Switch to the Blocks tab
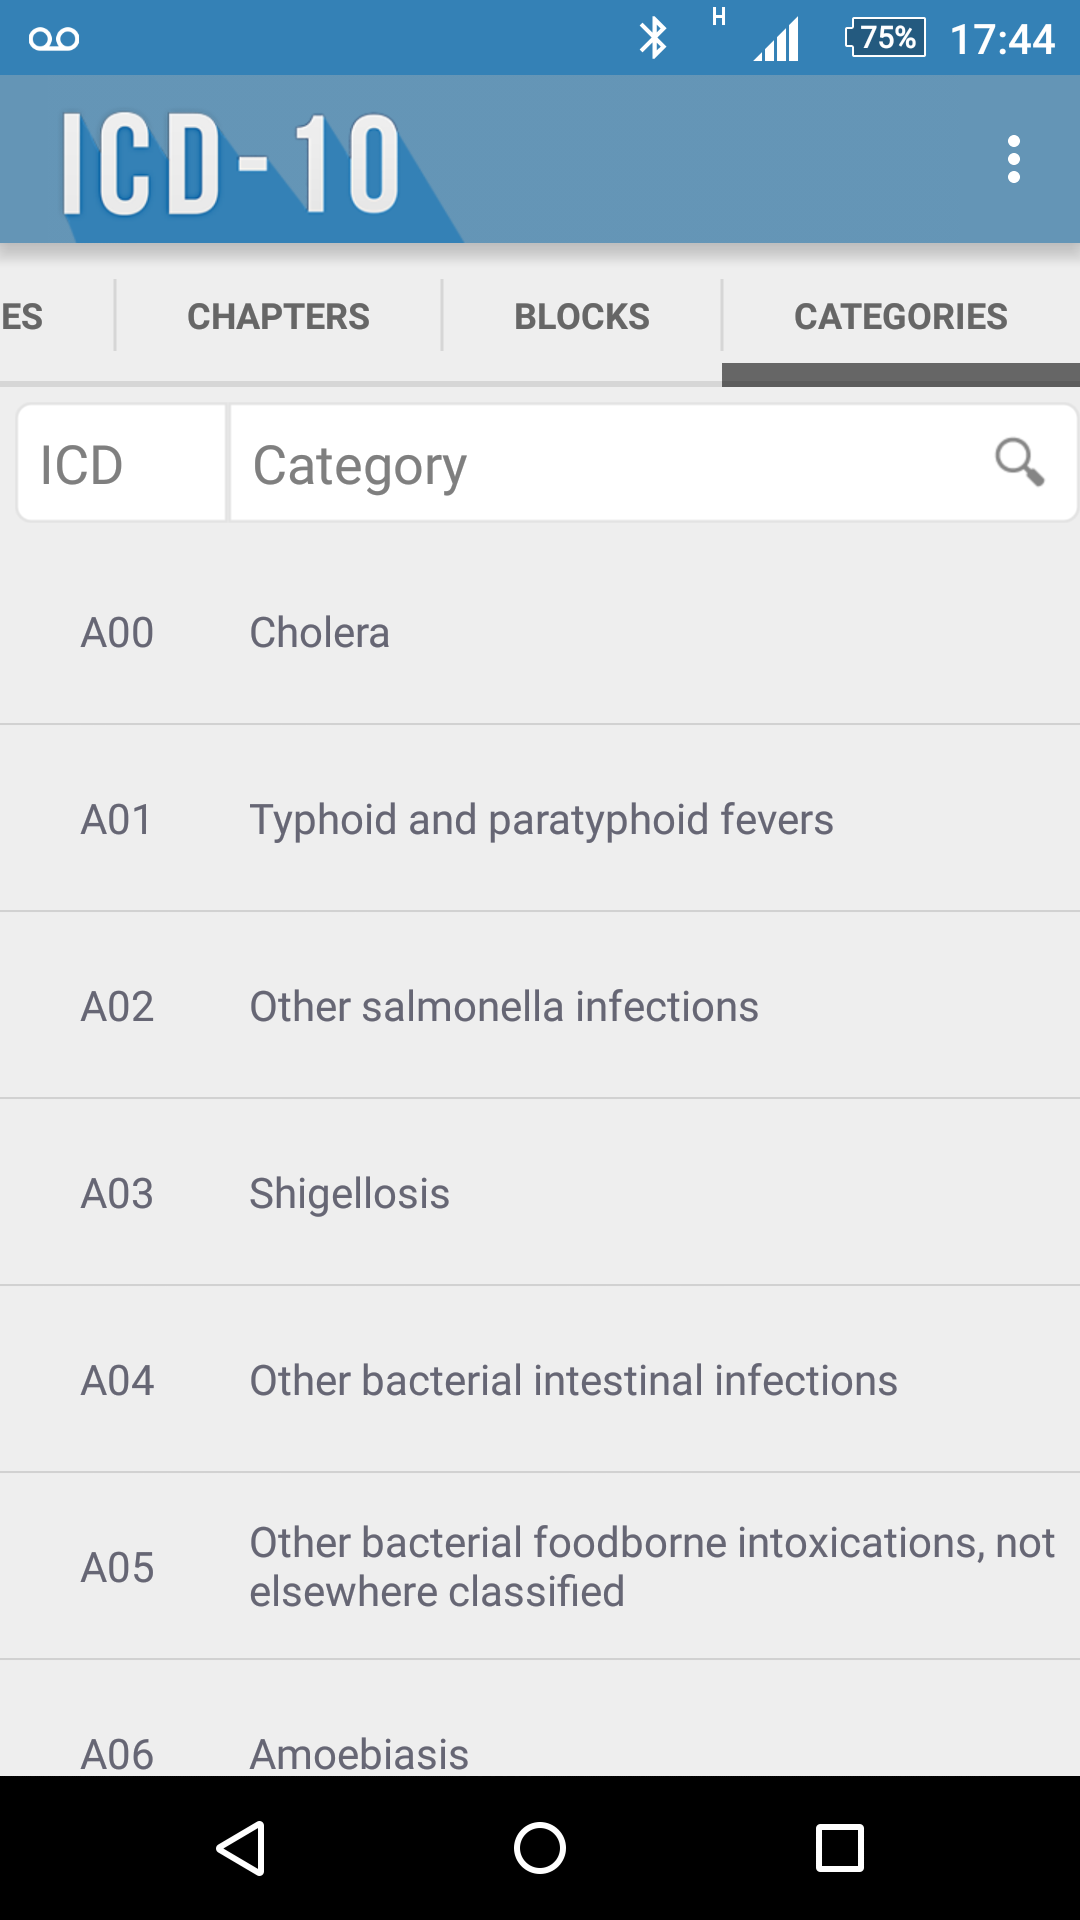The height and width of the screenshot is (1920, 1080). pos(582,317)
